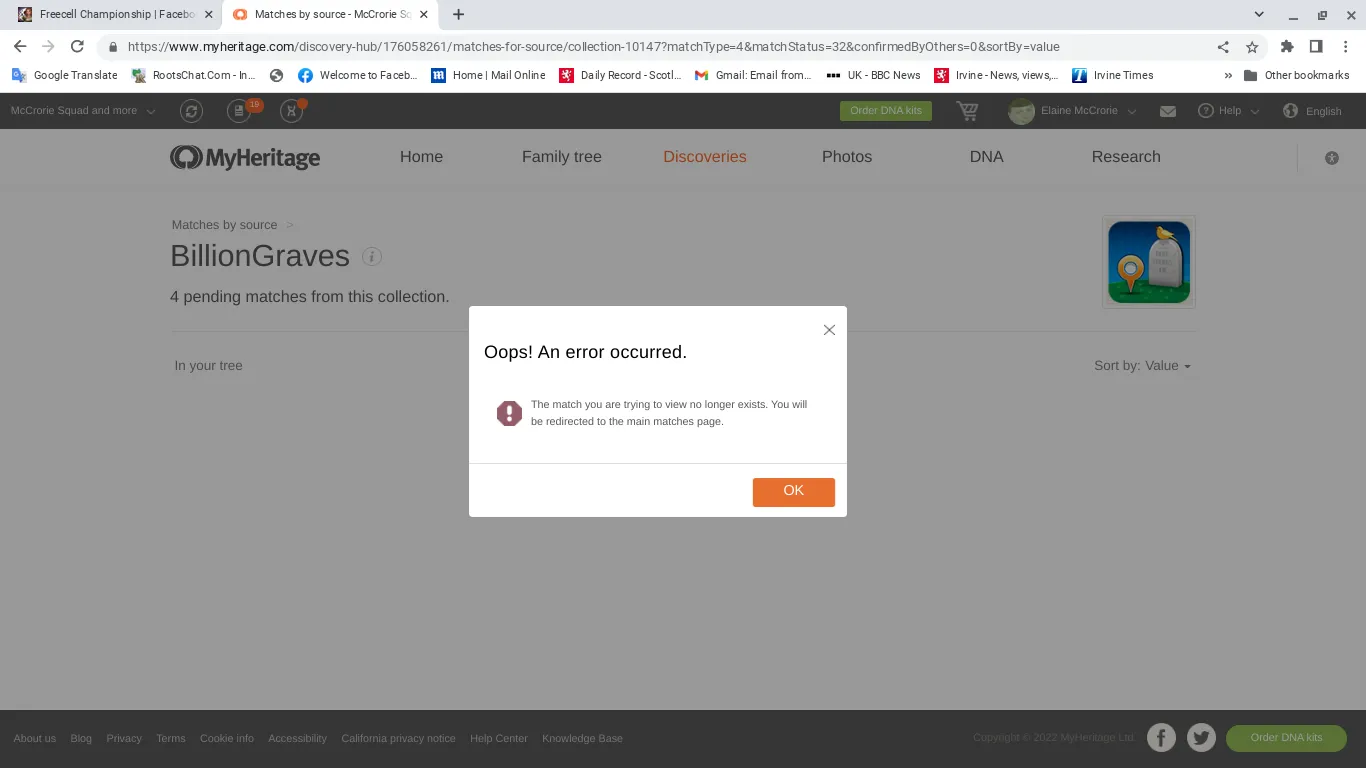The image size is (1366, 768).
Task: Open the inbox envelope icon
Action: (x=1167, y=111)
